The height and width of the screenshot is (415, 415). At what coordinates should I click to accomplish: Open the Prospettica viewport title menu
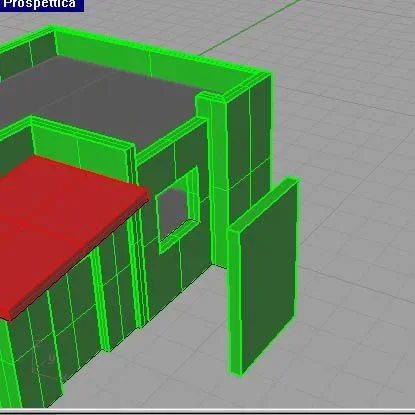41,5
